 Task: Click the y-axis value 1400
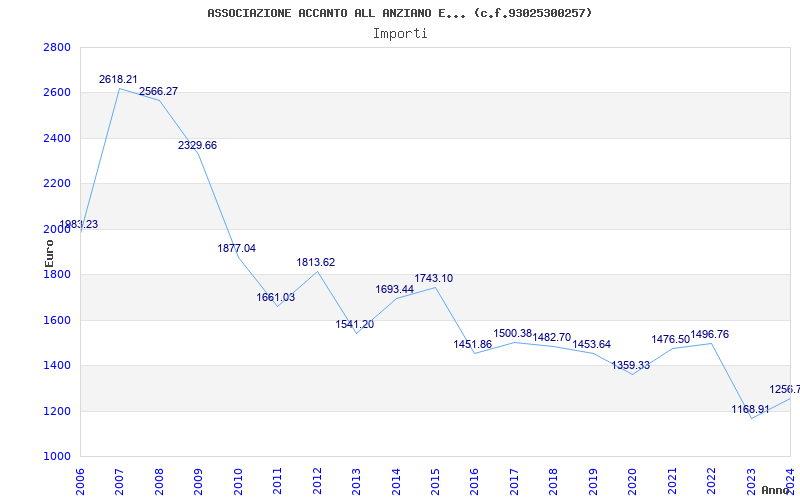[x=58, y=366]
